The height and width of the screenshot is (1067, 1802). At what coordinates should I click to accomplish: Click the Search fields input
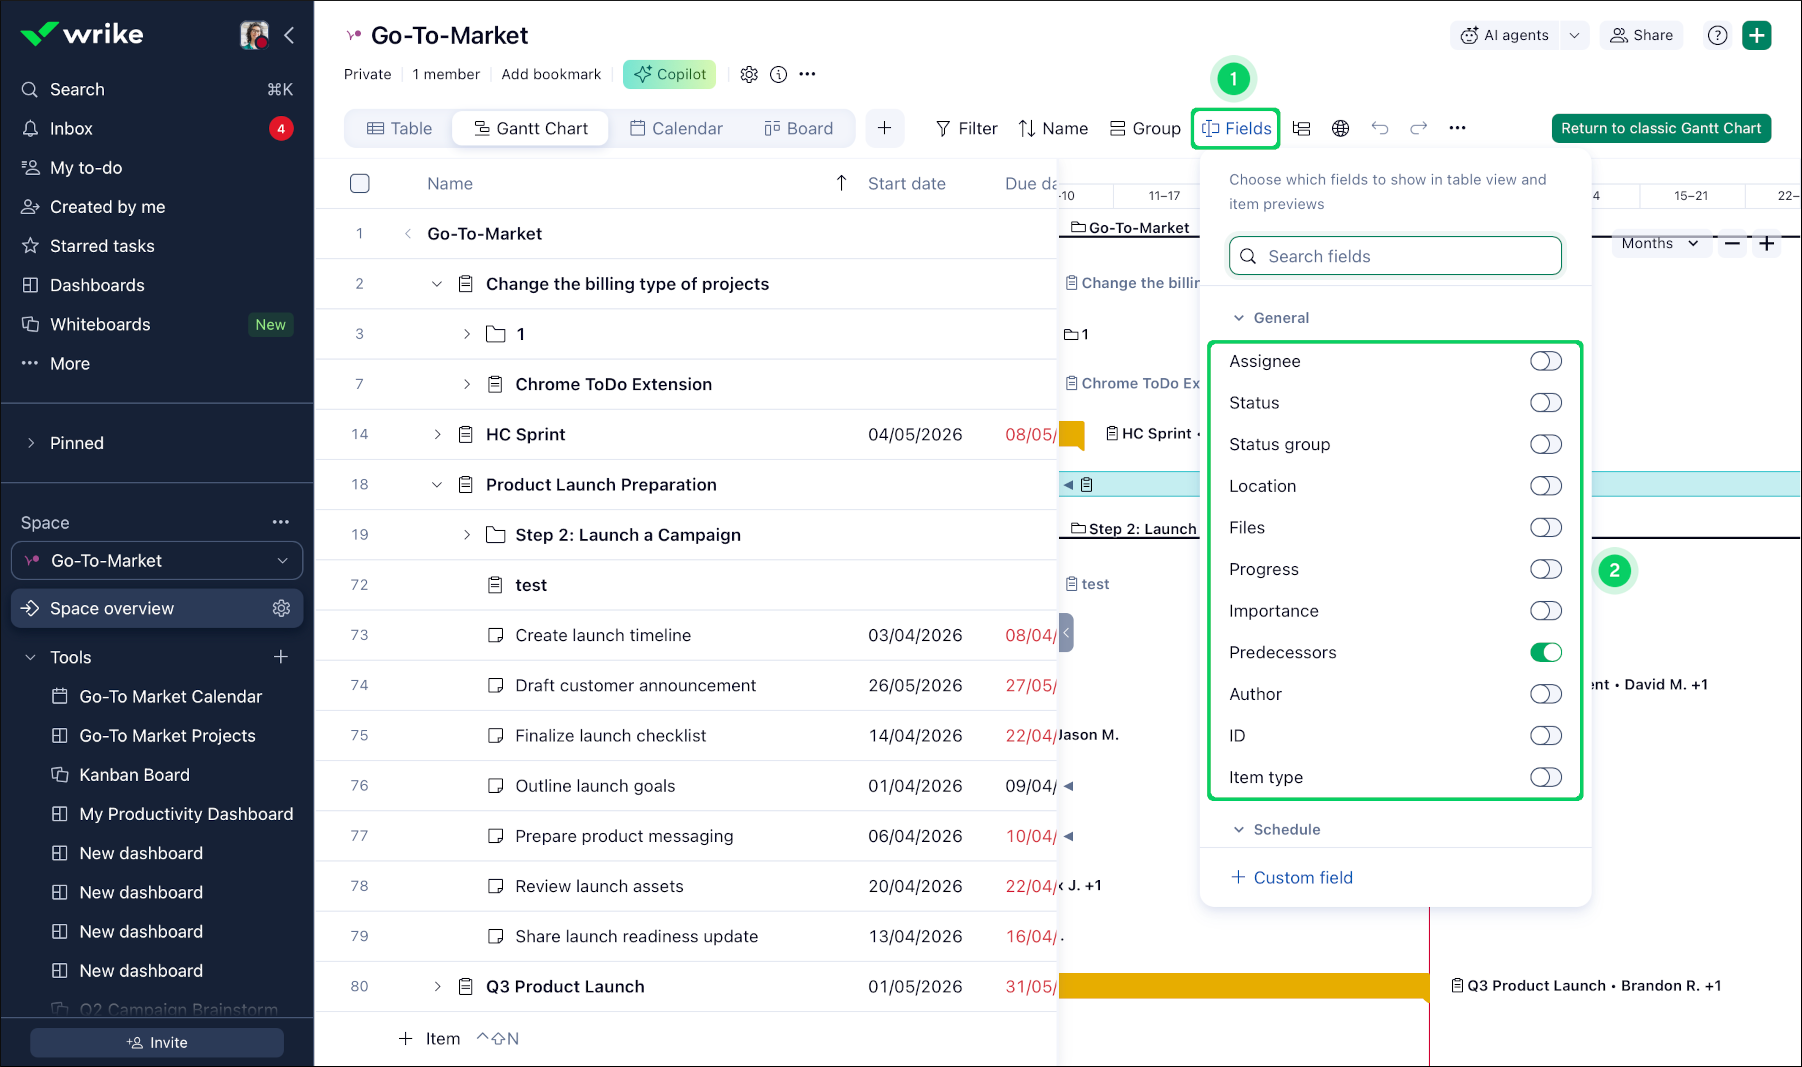[1395, 256]
